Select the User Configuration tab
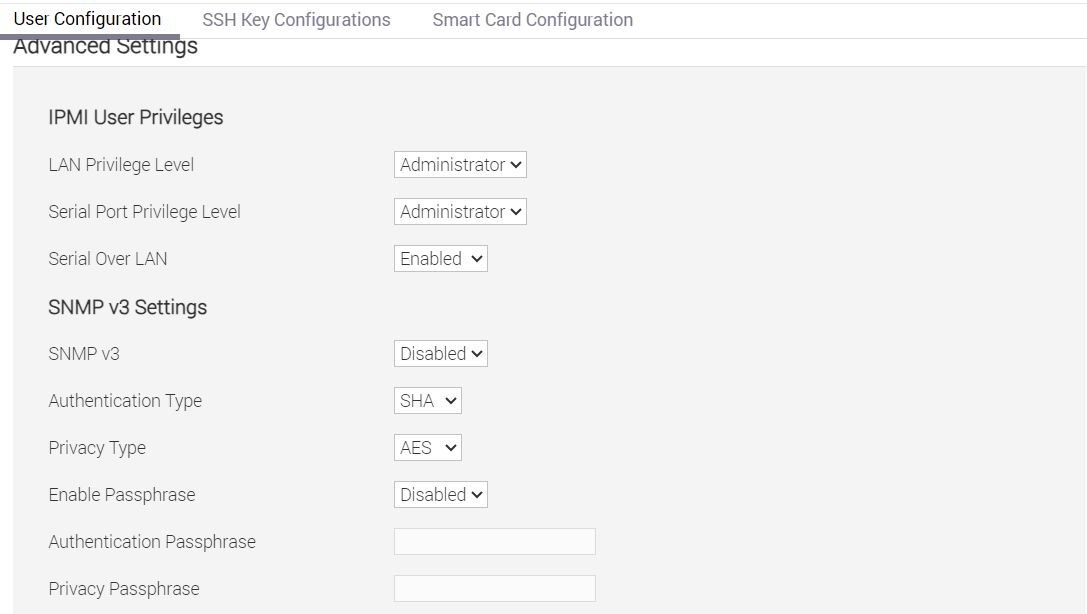This screenshot has width=1087, height=614. 88,19
